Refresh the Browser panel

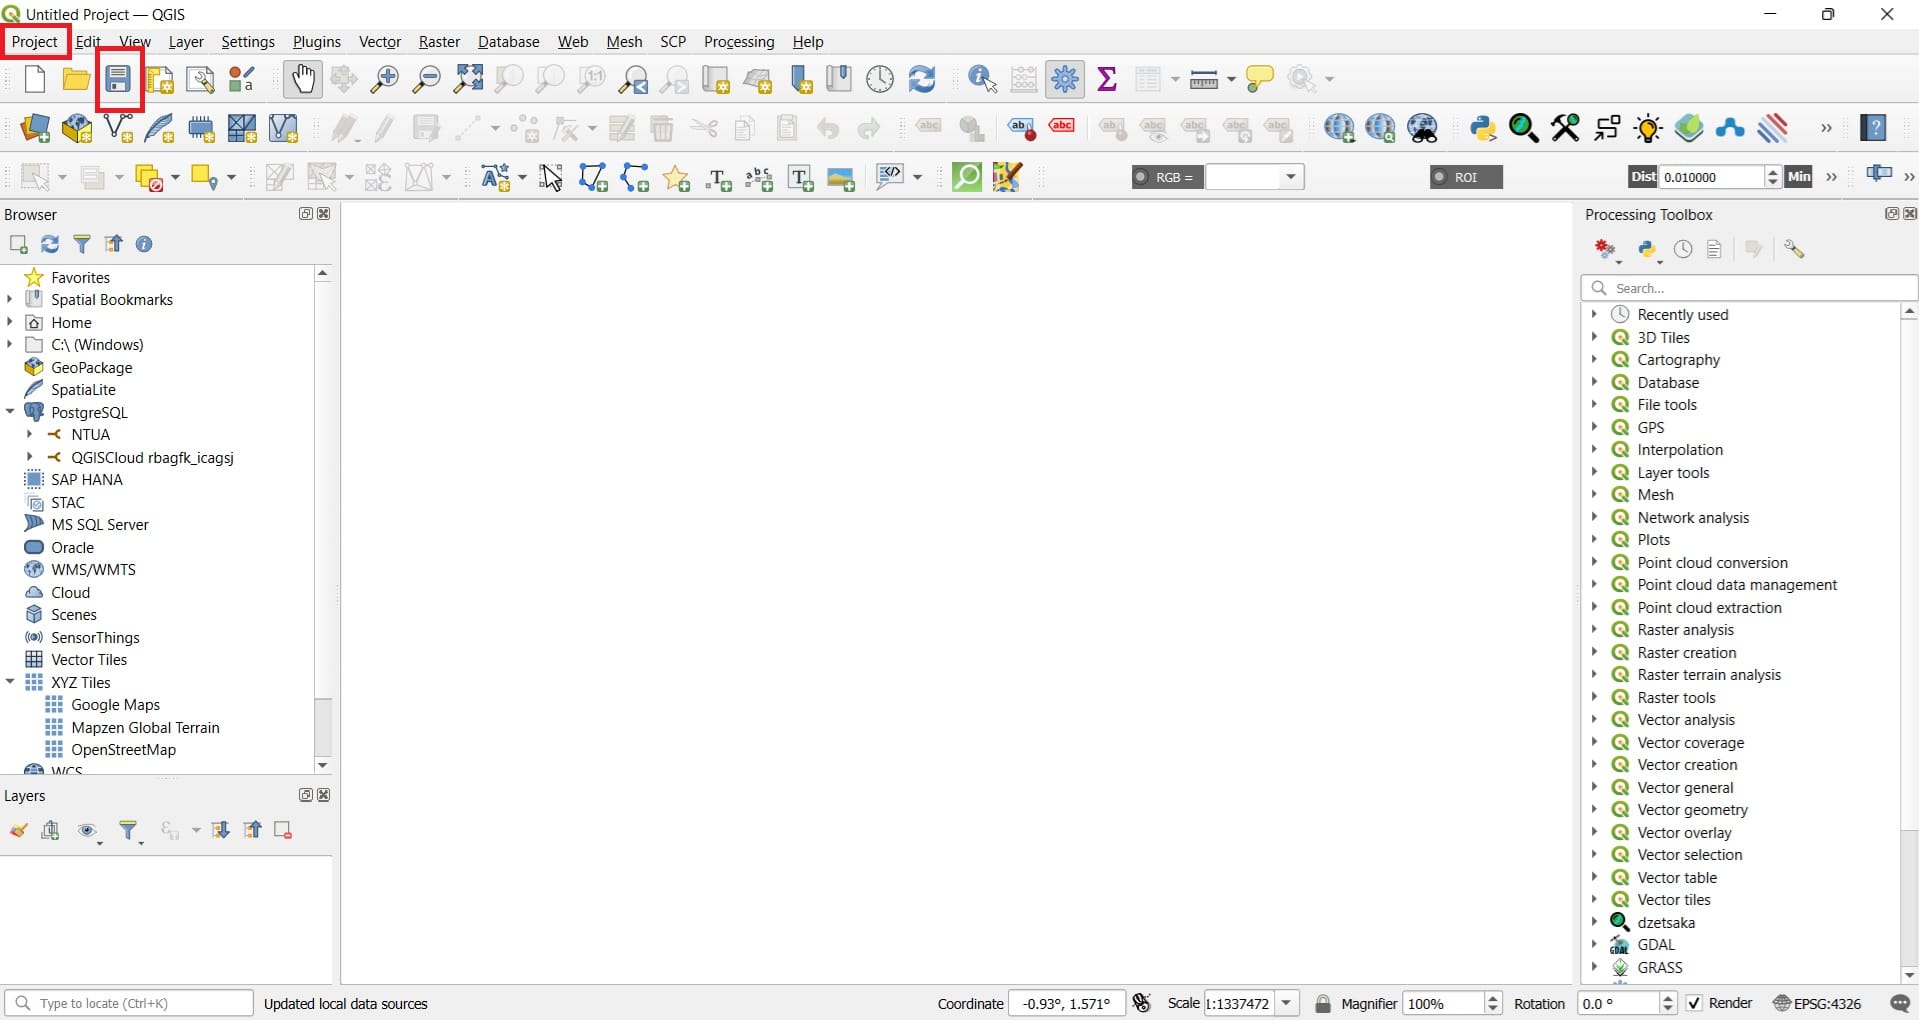(x=50, y=244)
